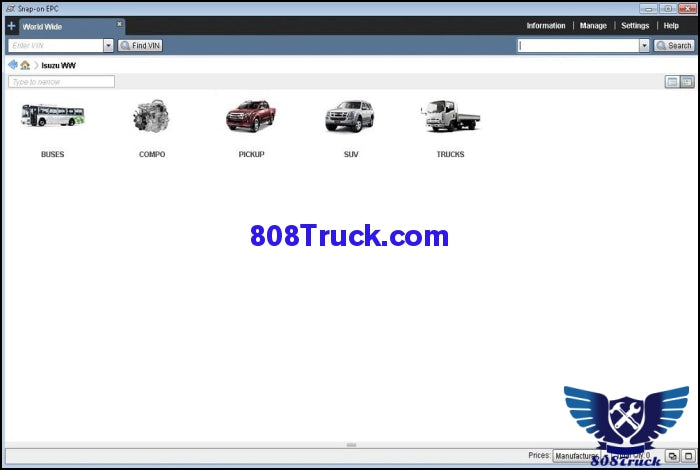Focus the 'Type to narrow' filter field
The height and width of the screenshot is (470, 700).
click(x=61, y=82)
